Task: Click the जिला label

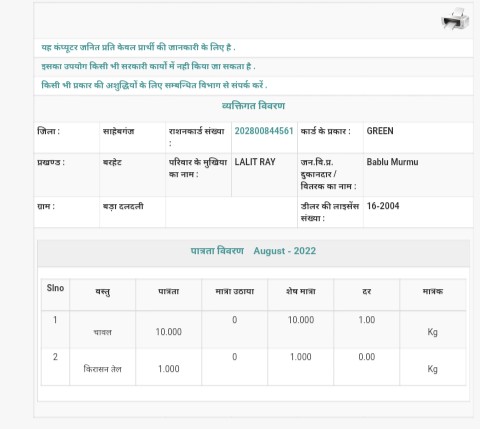Action: pos(48,131)
